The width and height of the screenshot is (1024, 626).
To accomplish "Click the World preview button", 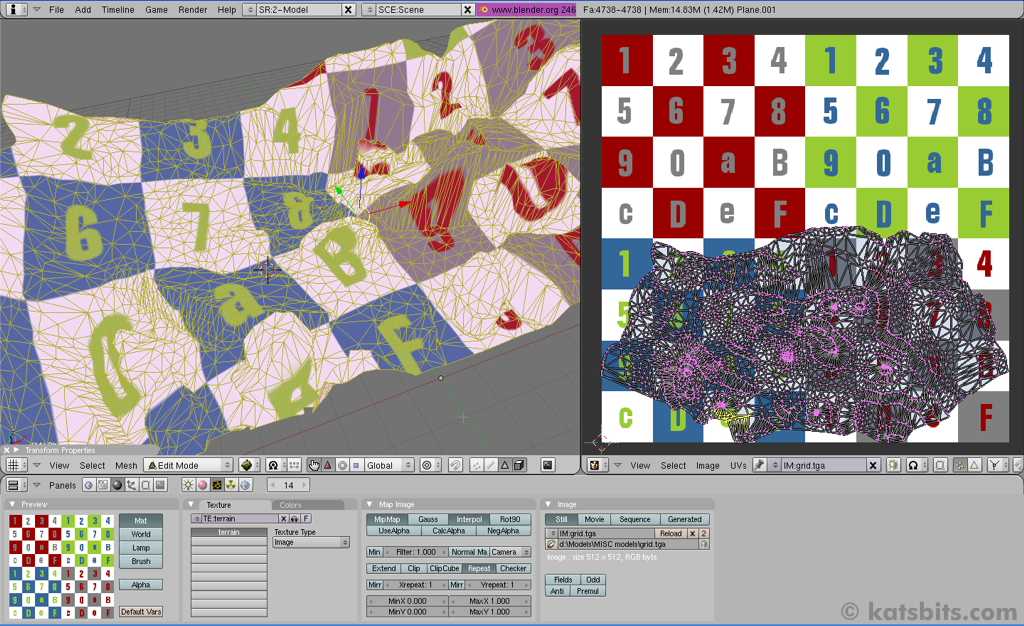I will tap(140, 534).
